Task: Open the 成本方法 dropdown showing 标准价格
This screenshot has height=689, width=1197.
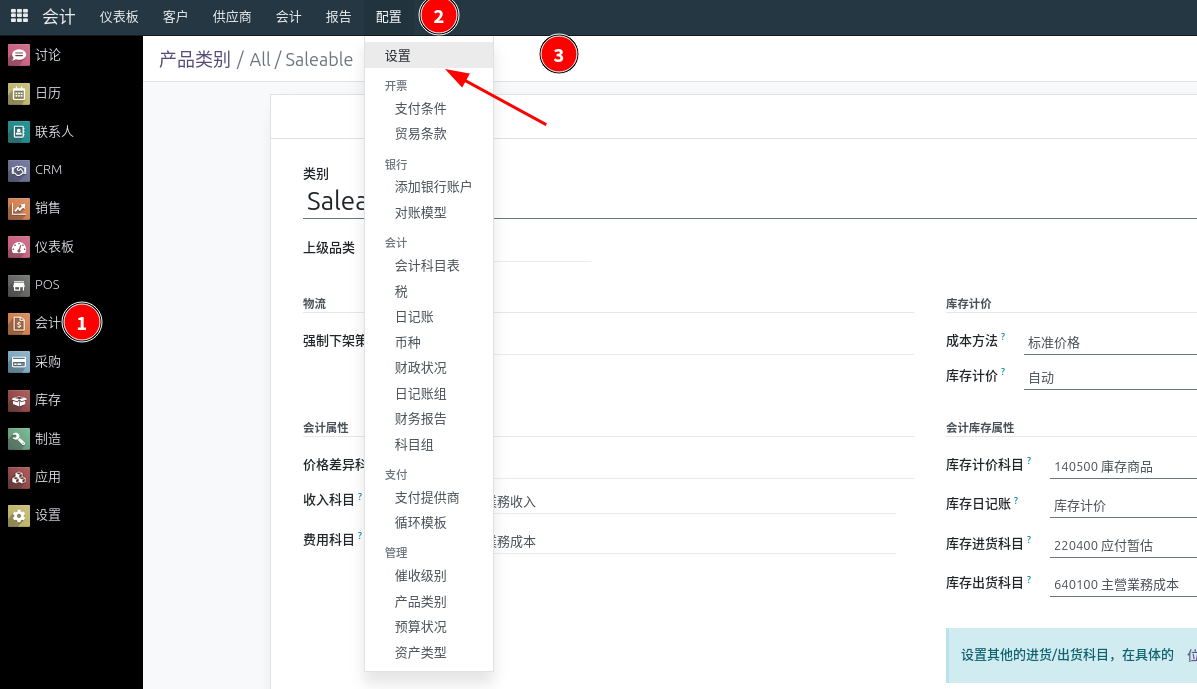Action: click(1111, 343)
